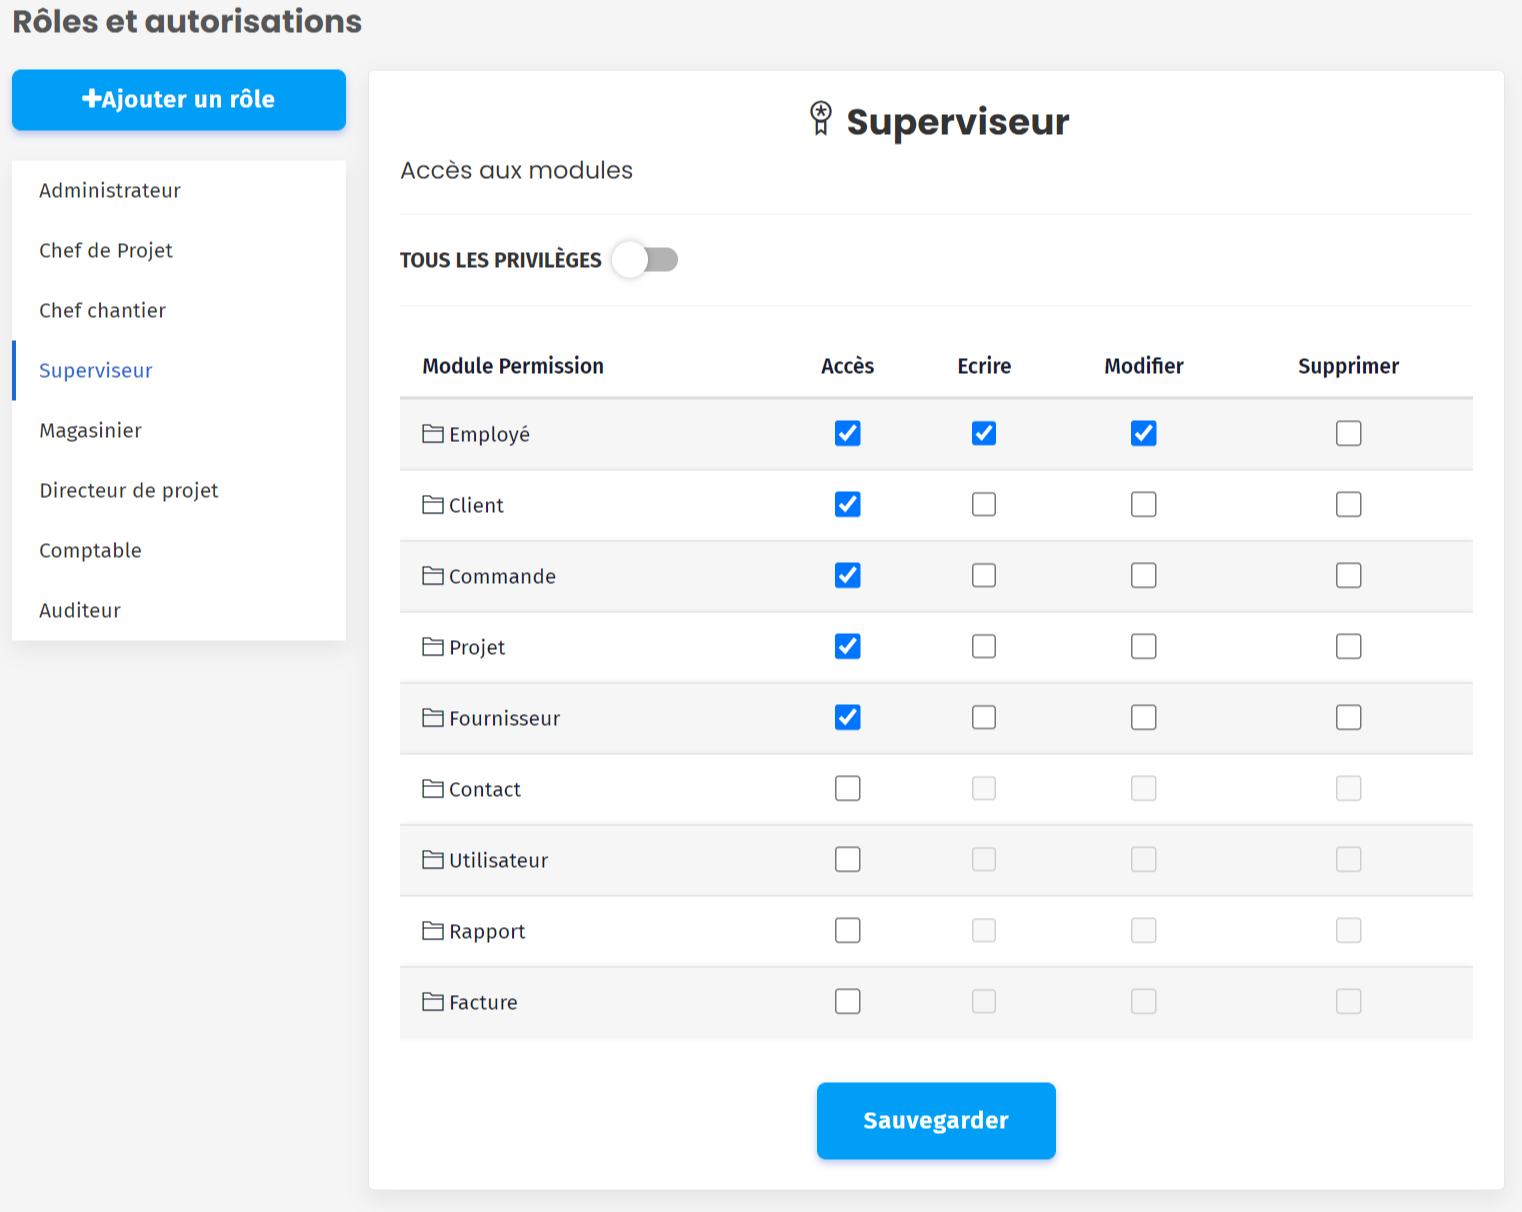Click the award badge icon beside Superviseur title
This screenshot has width=1522, height=1212.
click(821, 118)
